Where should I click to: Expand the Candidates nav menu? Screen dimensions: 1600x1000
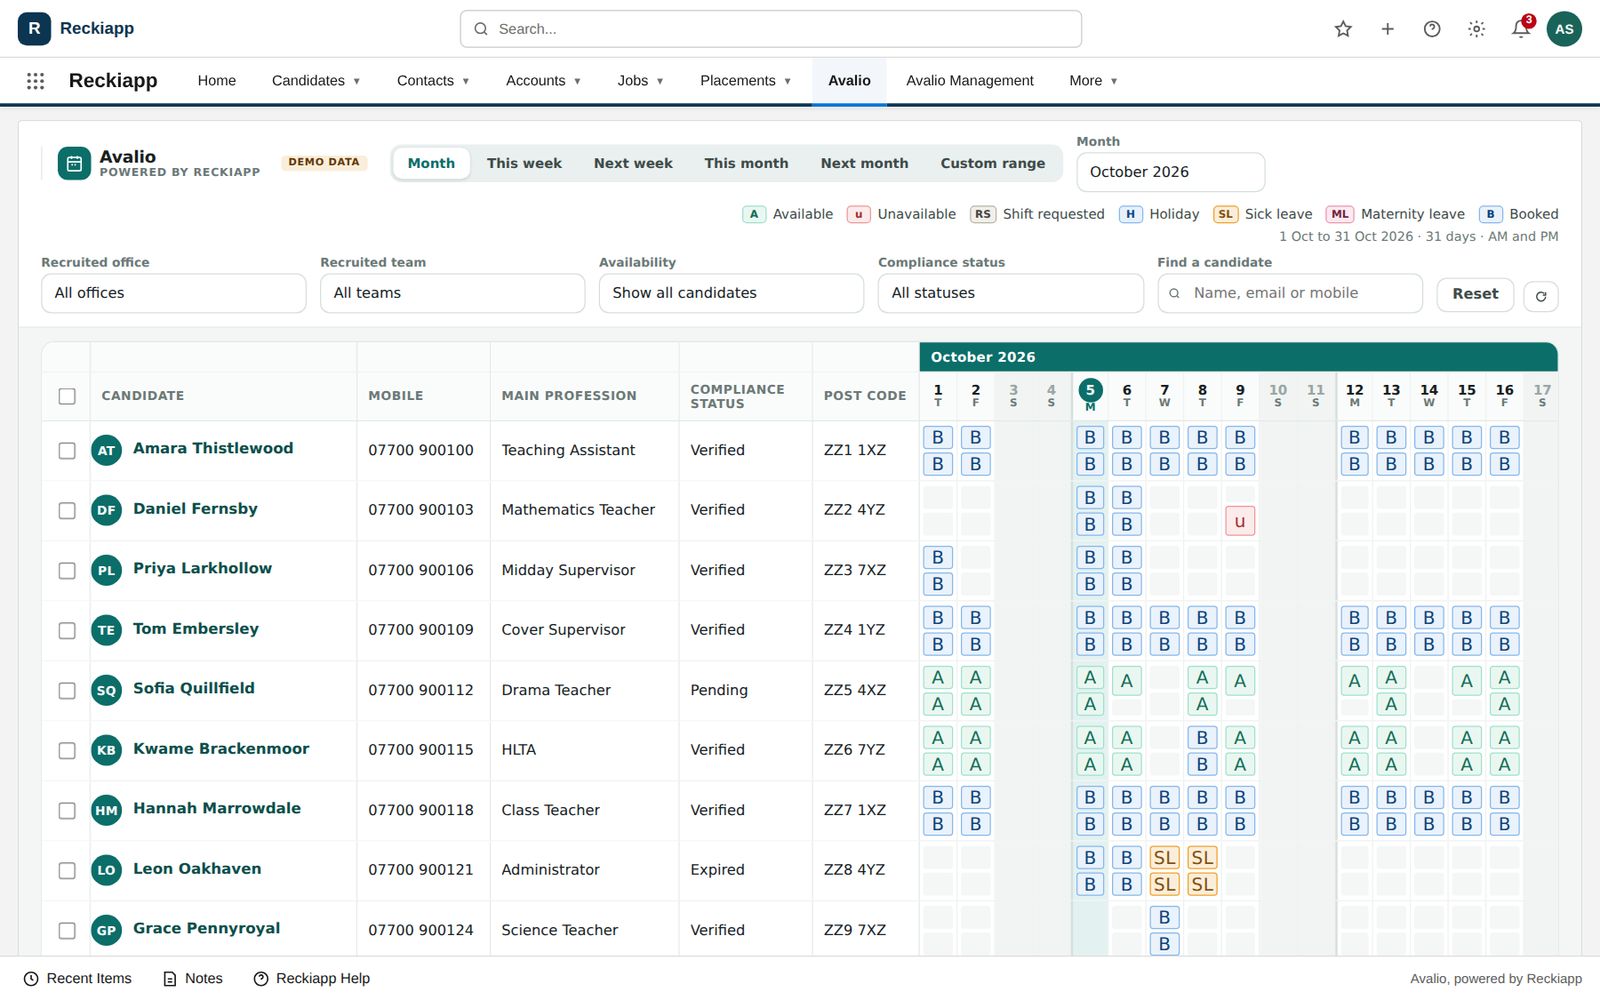[316, 81]
